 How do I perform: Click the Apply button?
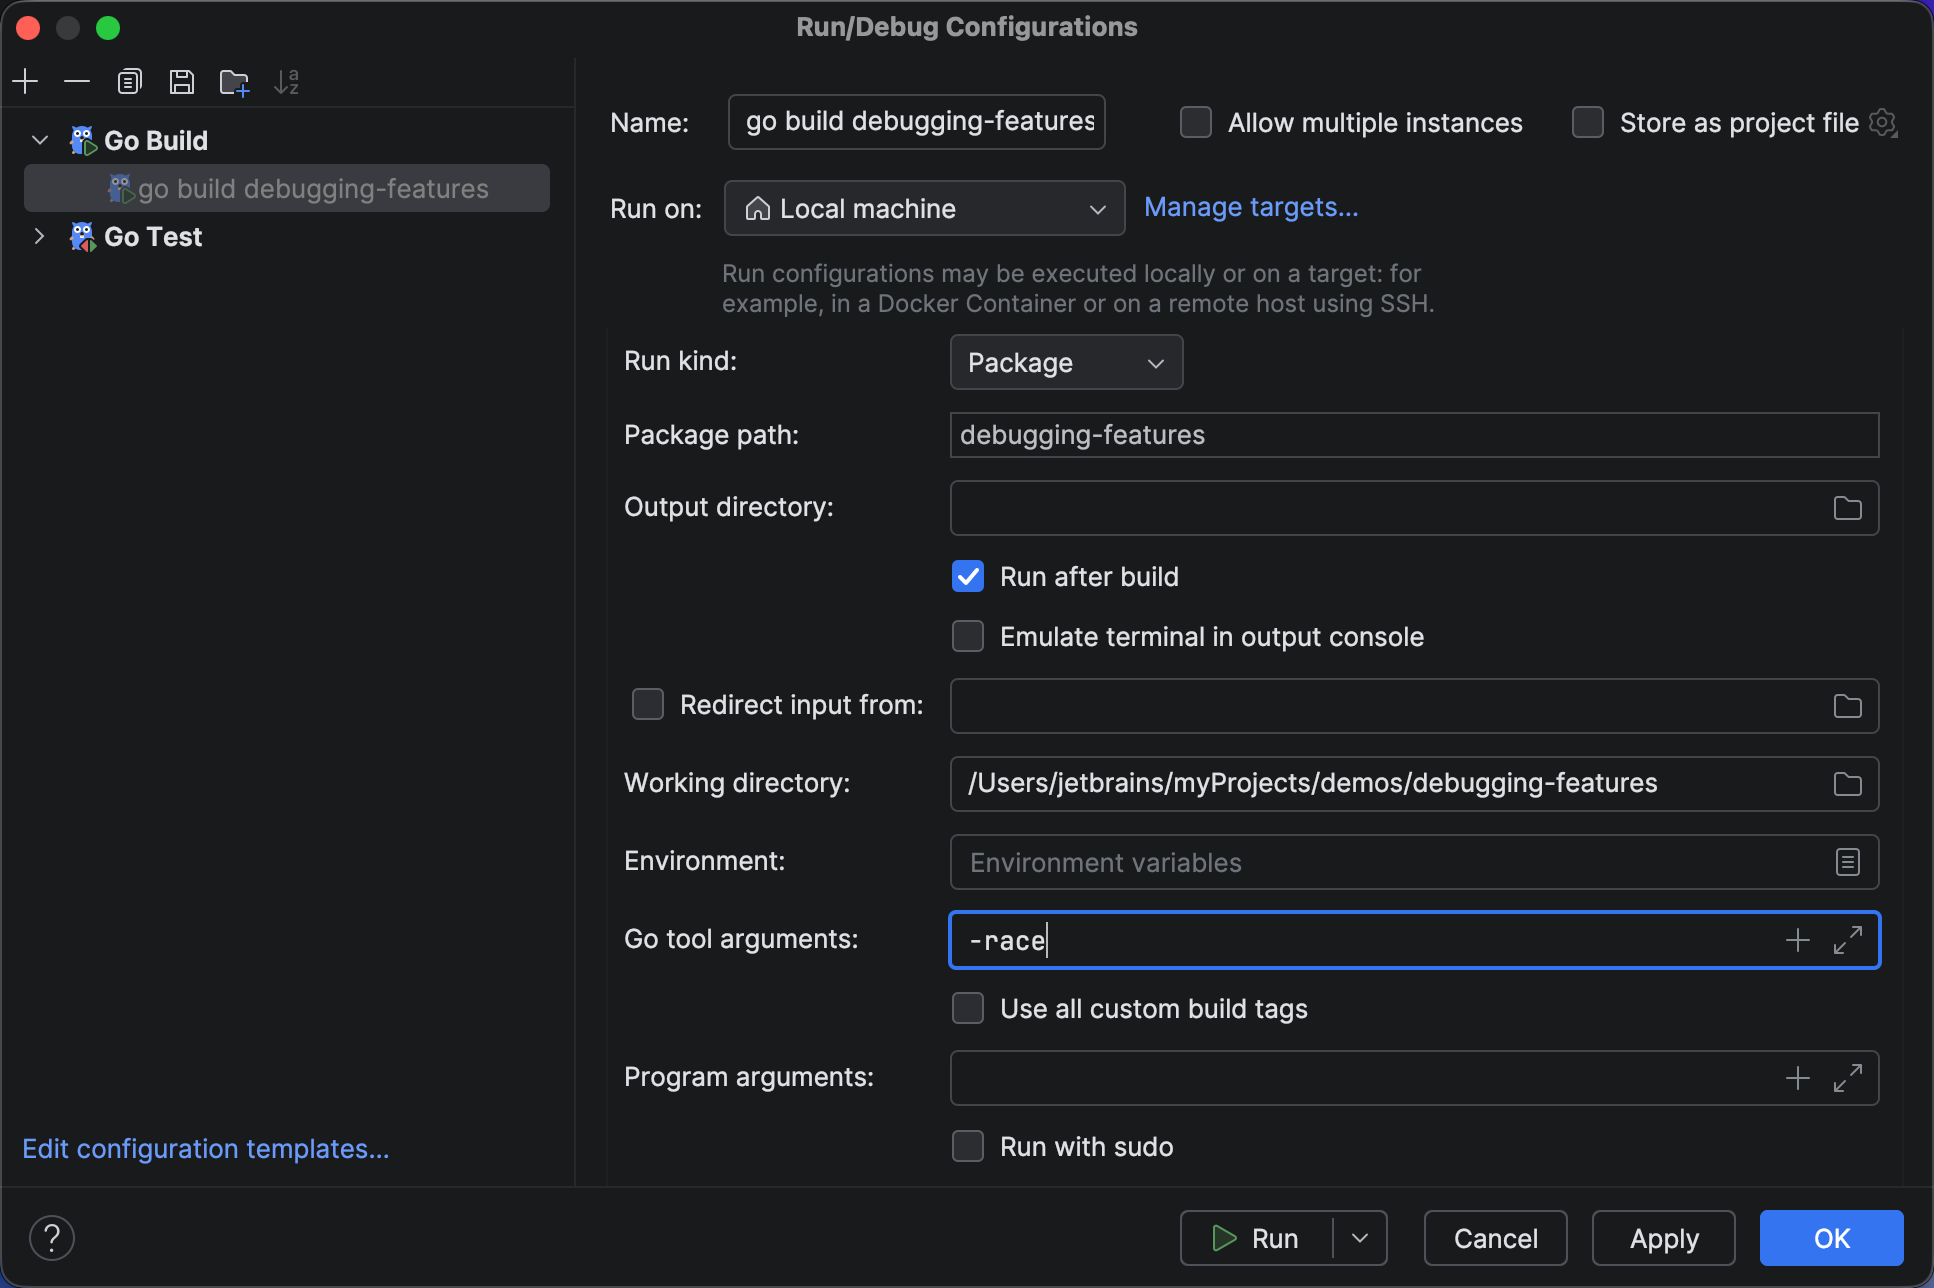[1663, 1238]
